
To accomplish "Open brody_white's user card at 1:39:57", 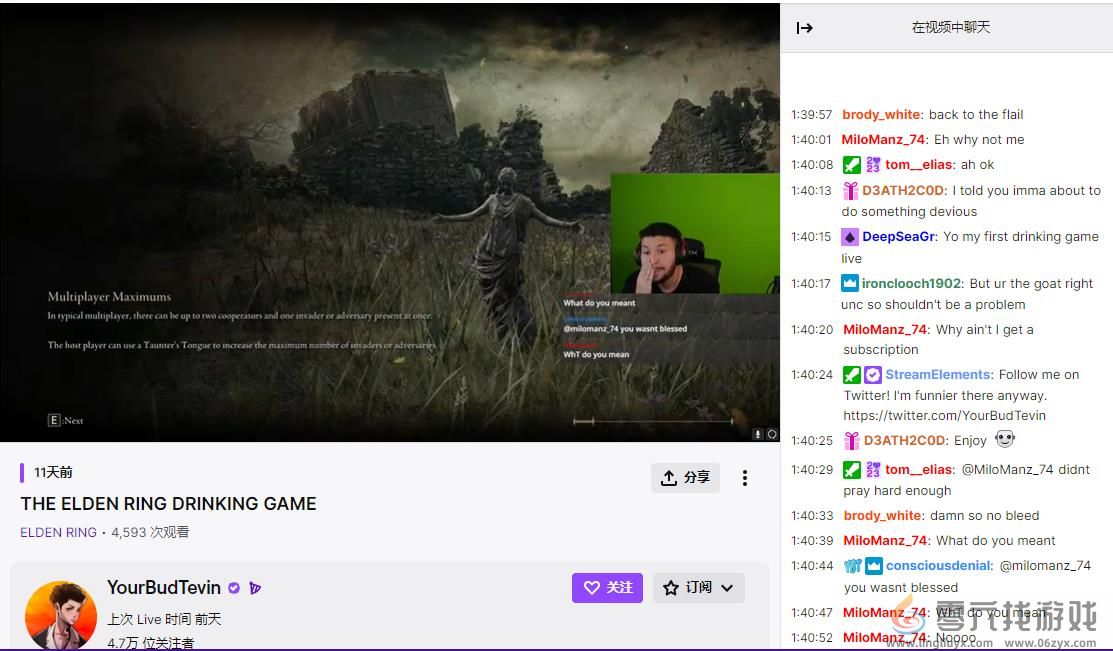I will pos(881,115).
